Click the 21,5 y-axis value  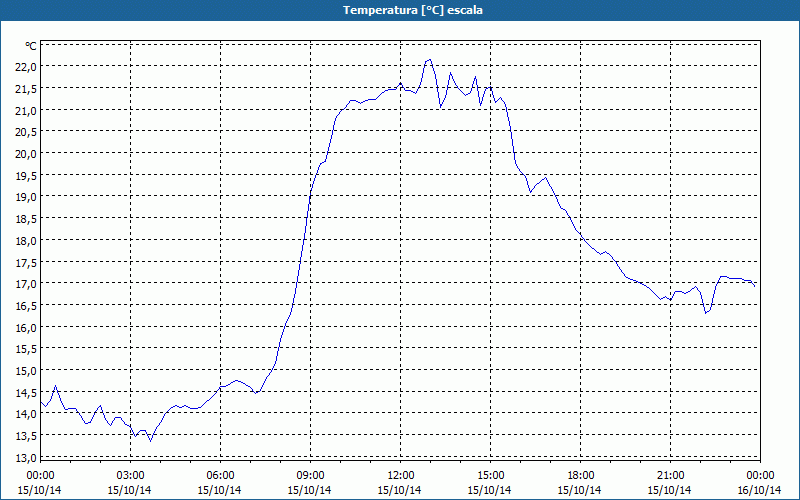[x=26, y=89]
